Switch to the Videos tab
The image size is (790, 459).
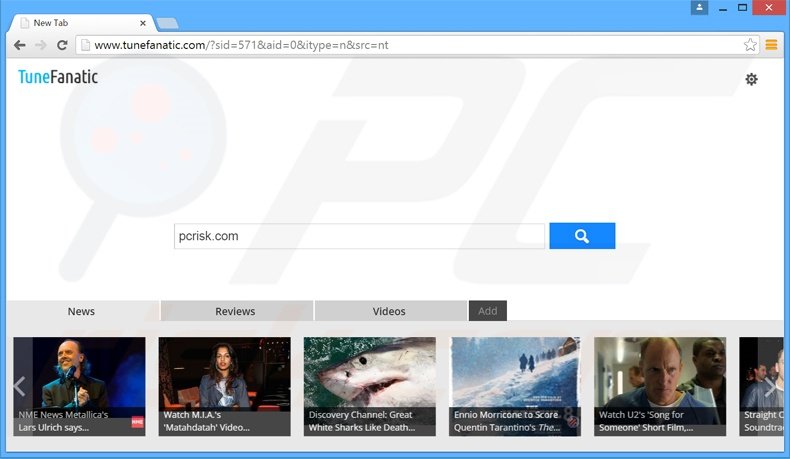(389, 311)
